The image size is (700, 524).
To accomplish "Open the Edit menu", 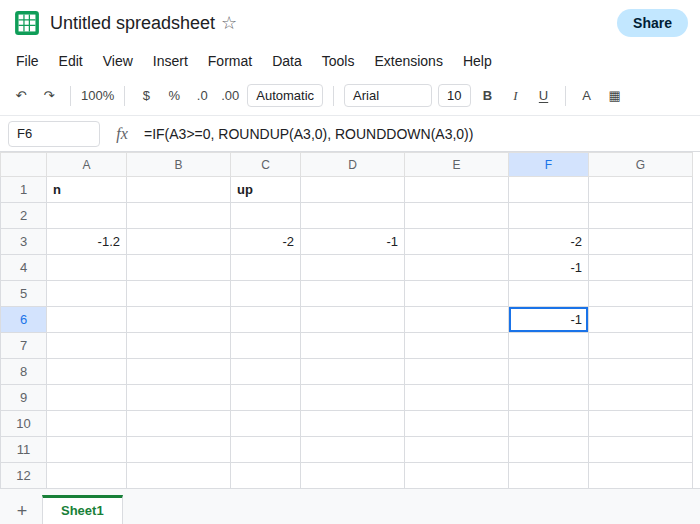I will pyautogui.click(x=71, y=61).
